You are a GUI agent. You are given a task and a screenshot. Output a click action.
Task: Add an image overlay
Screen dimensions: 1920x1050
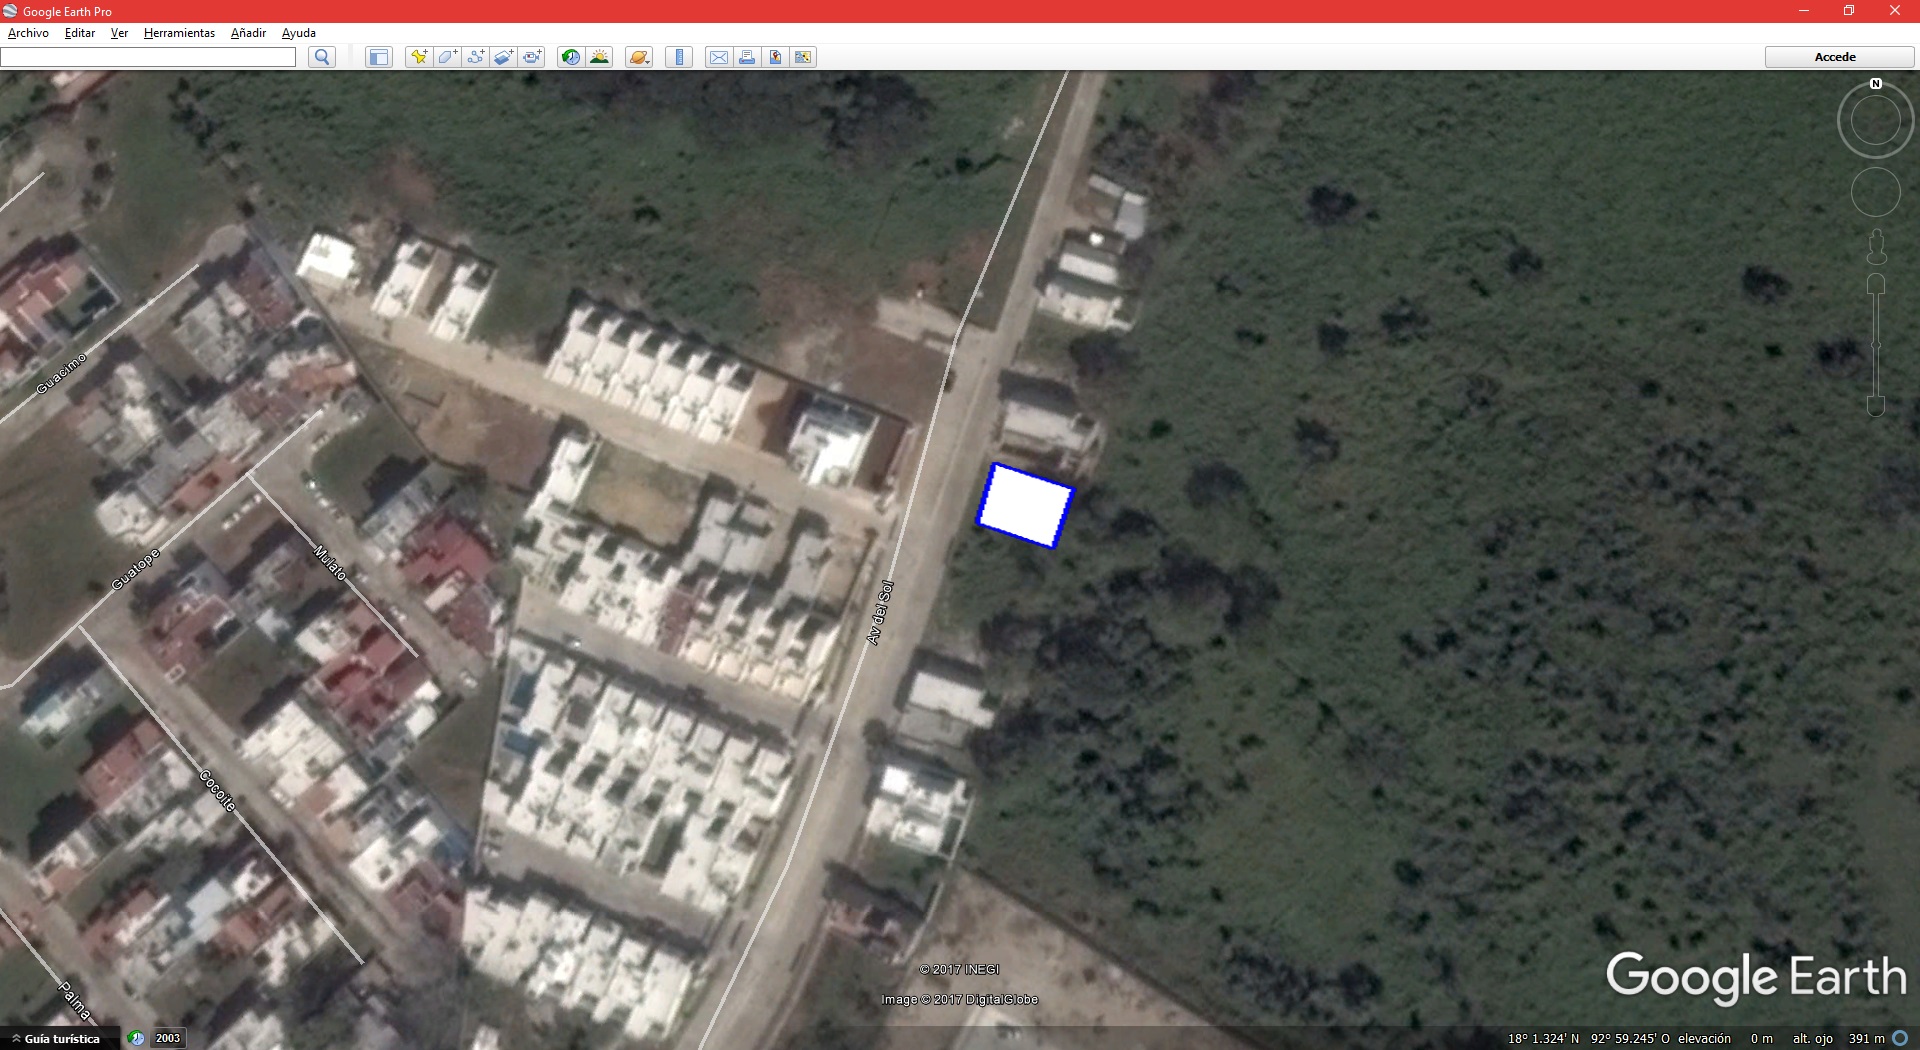[504, 57]
